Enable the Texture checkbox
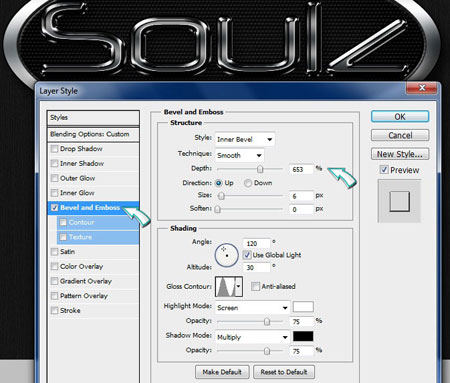The height and width of the screenshot is (383, 450). coord(63,237)
